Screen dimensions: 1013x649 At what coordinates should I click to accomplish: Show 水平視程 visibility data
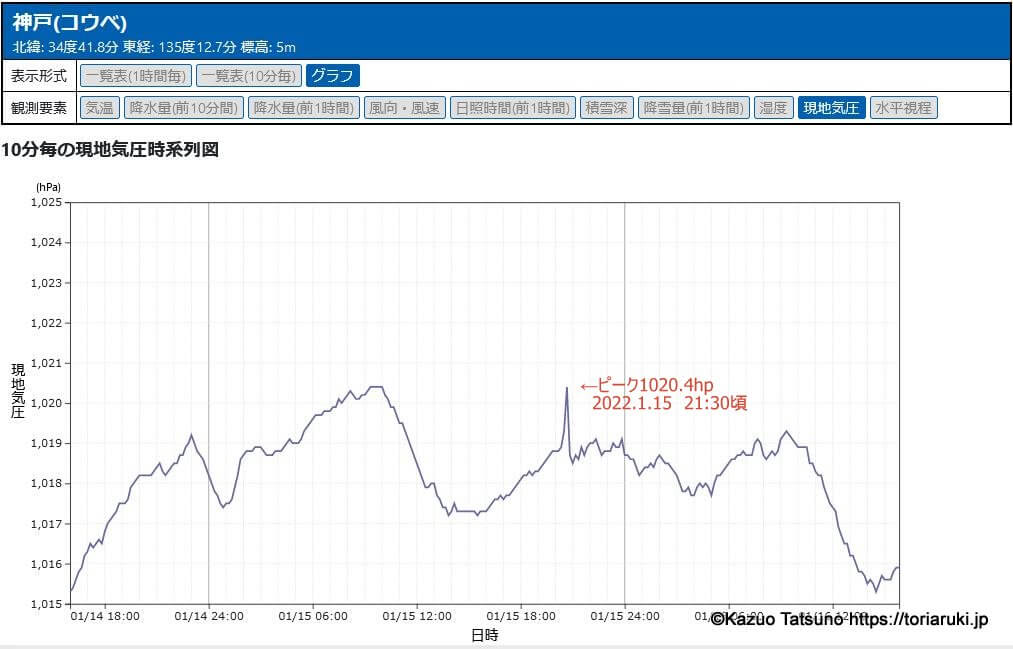click(x=903, y=108)
